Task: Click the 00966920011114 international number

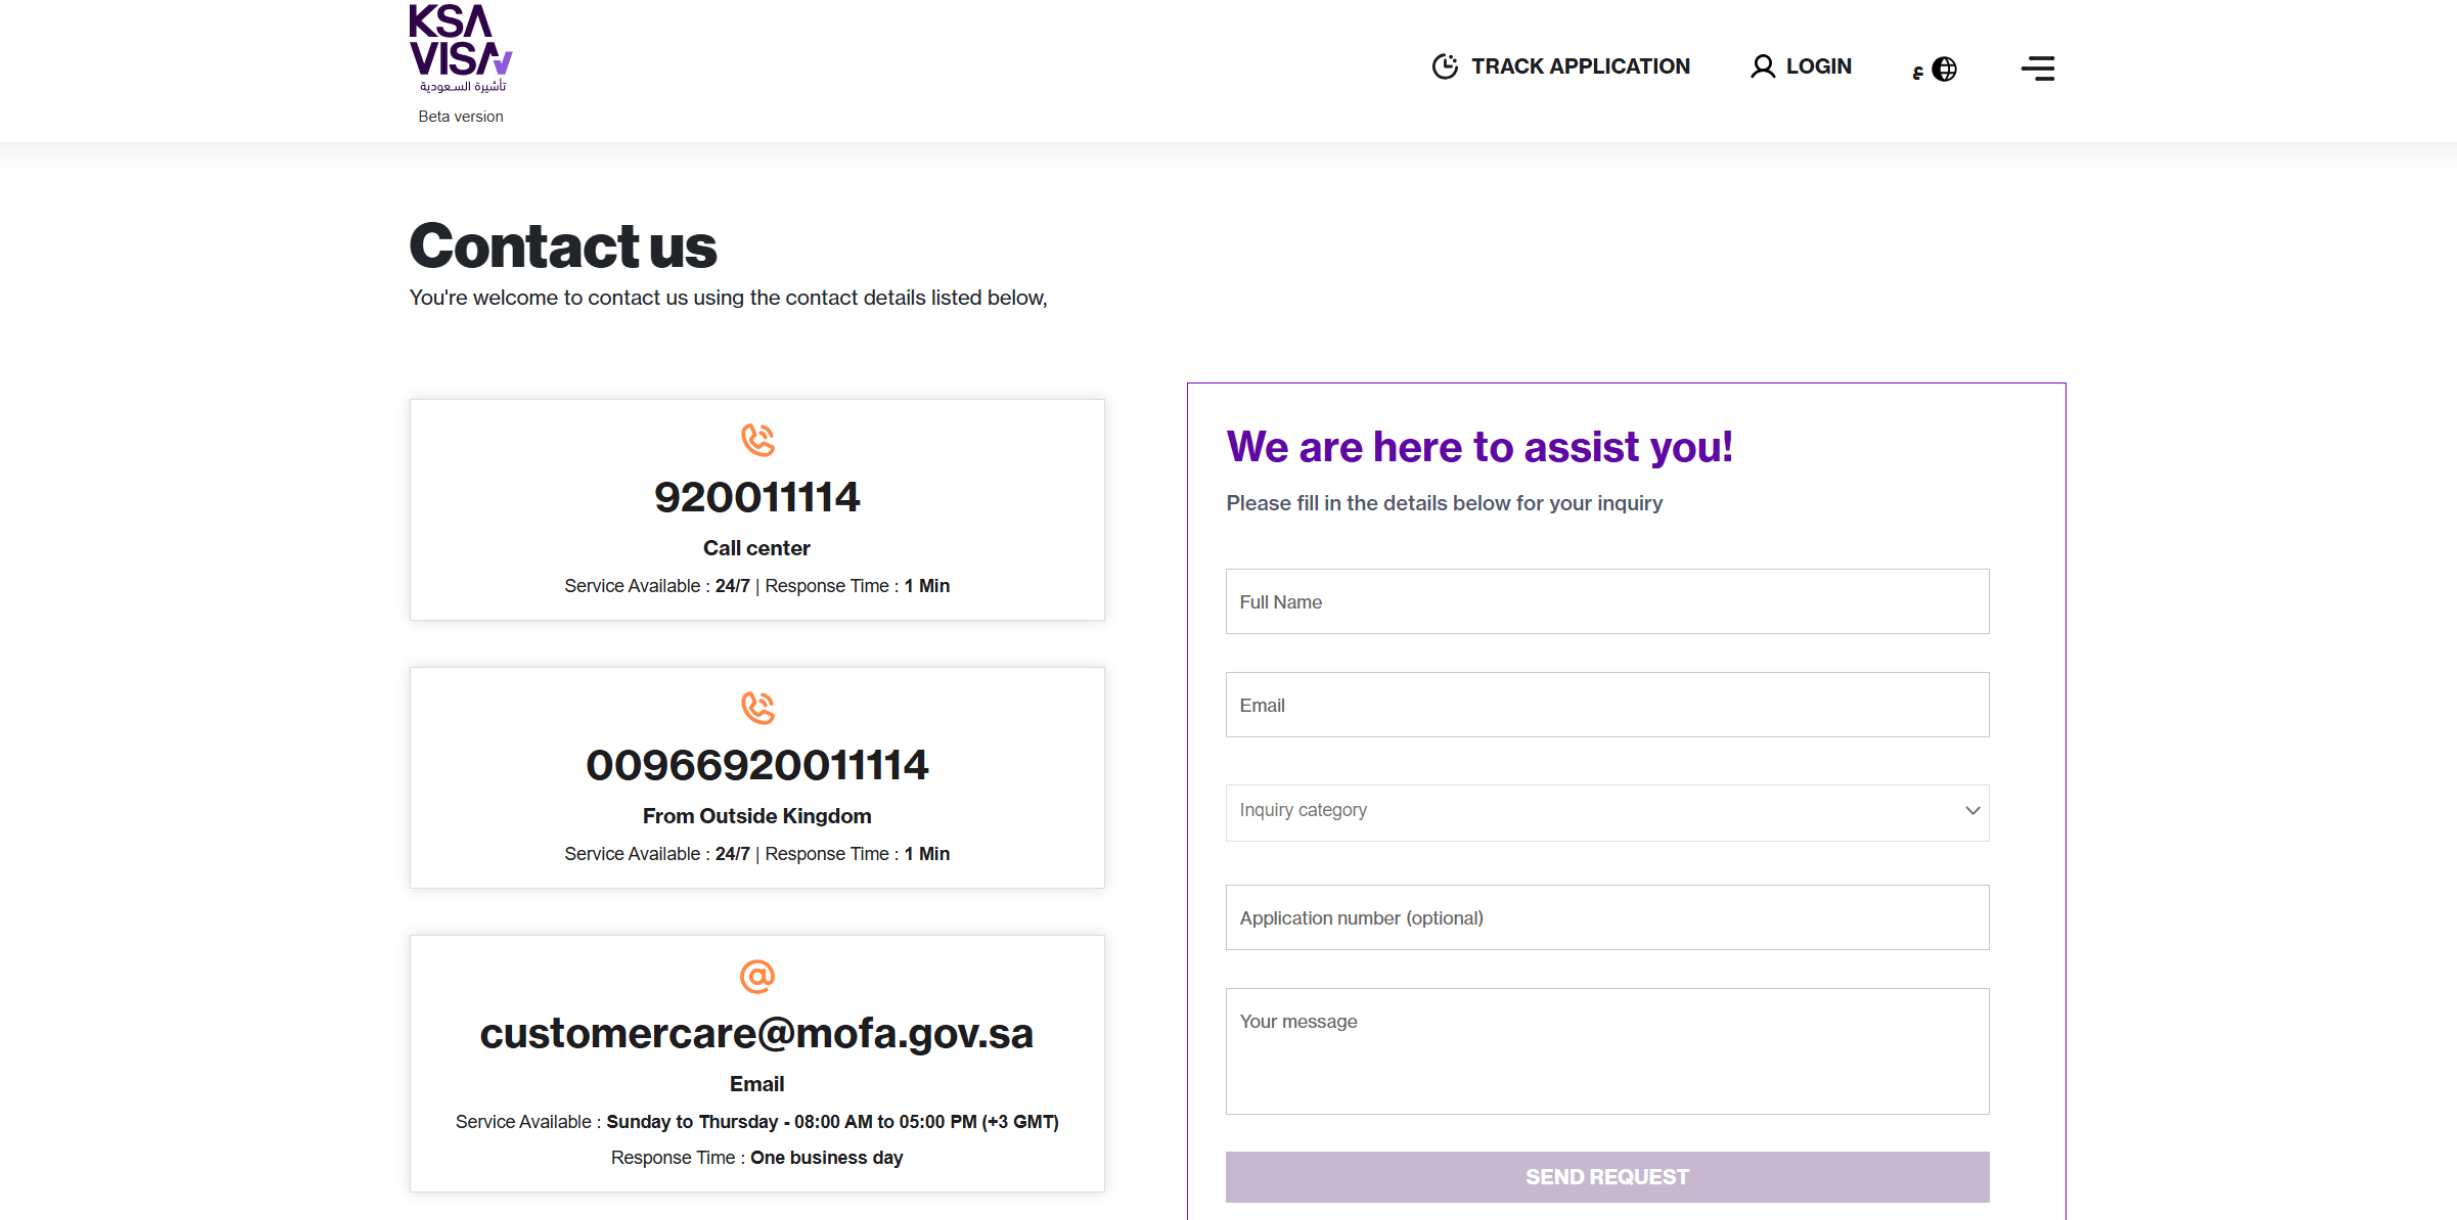Action: pyautogui.click(x=757, y=765)
